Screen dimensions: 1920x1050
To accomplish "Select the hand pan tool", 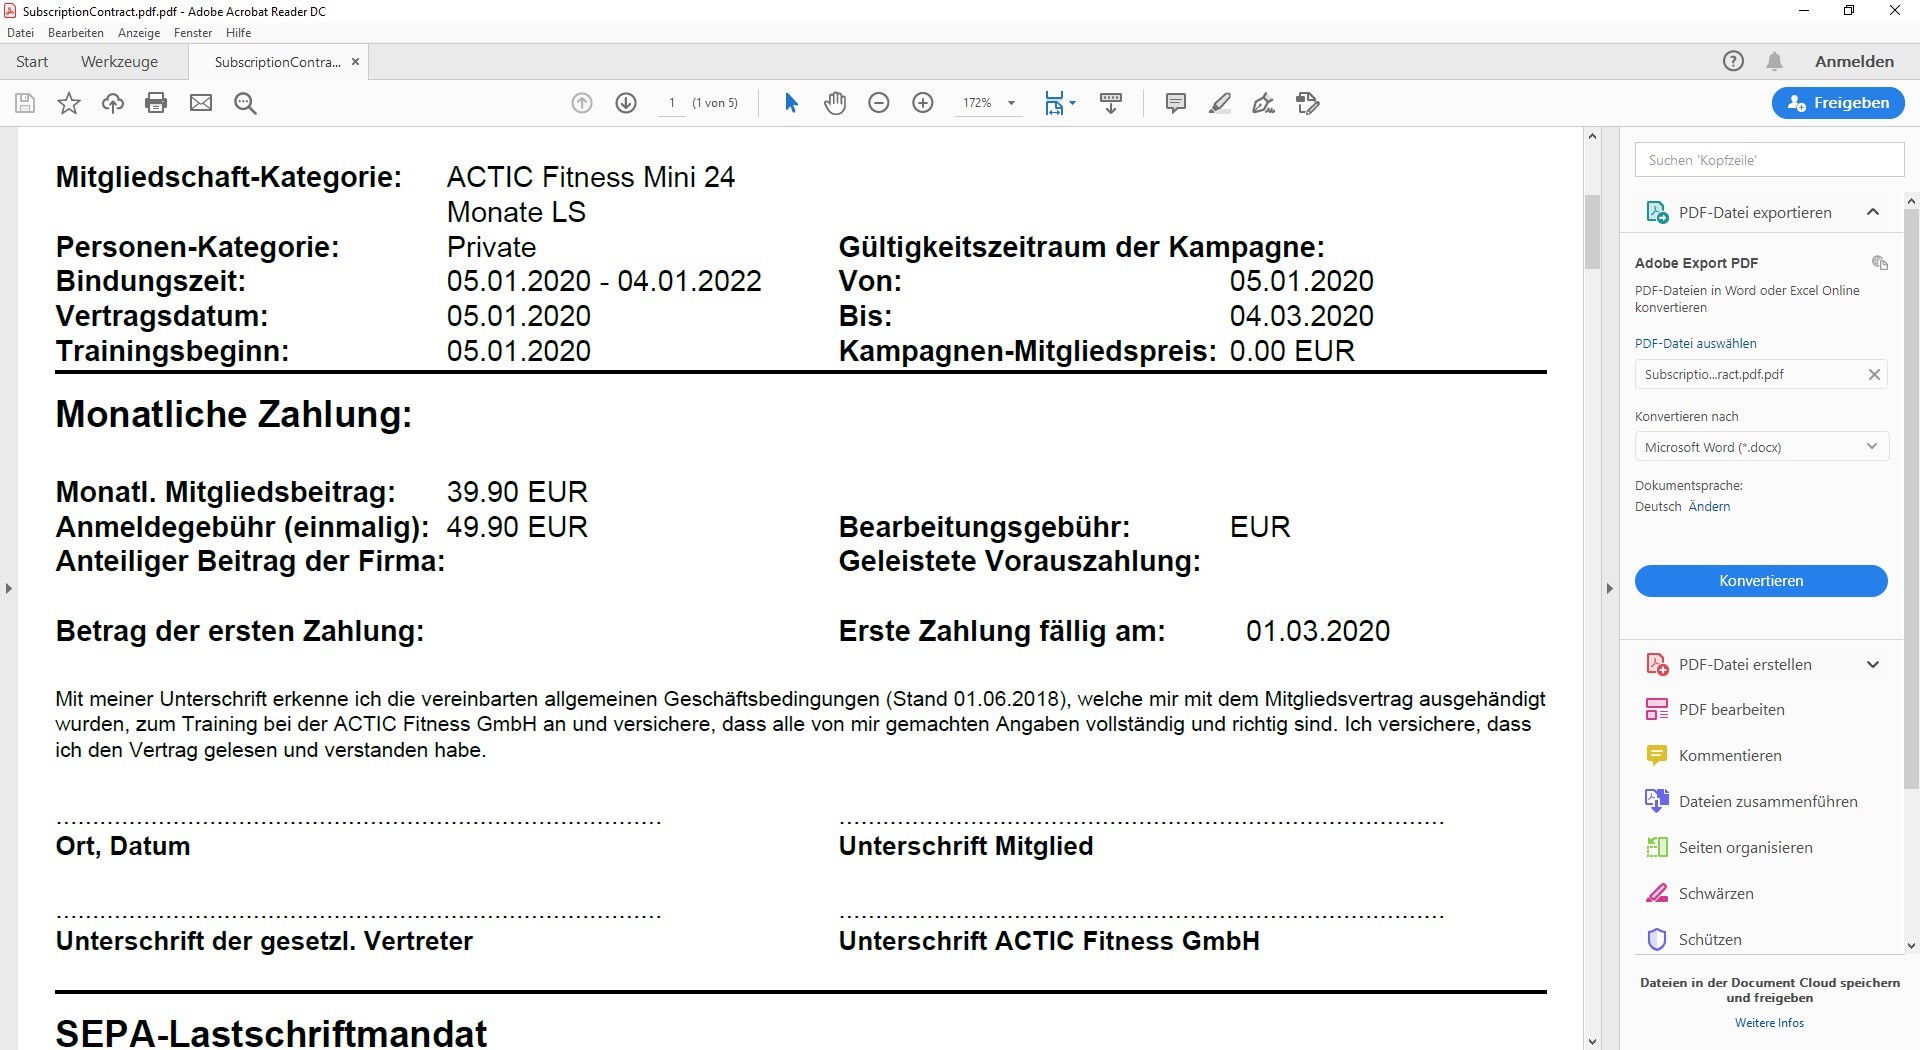I will click(835, 103).
